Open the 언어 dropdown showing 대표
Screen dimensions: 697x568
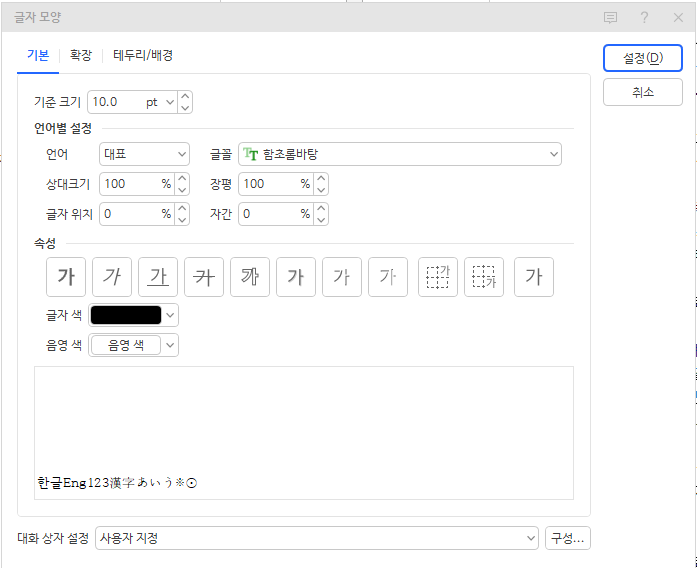(x=144, y=154)
